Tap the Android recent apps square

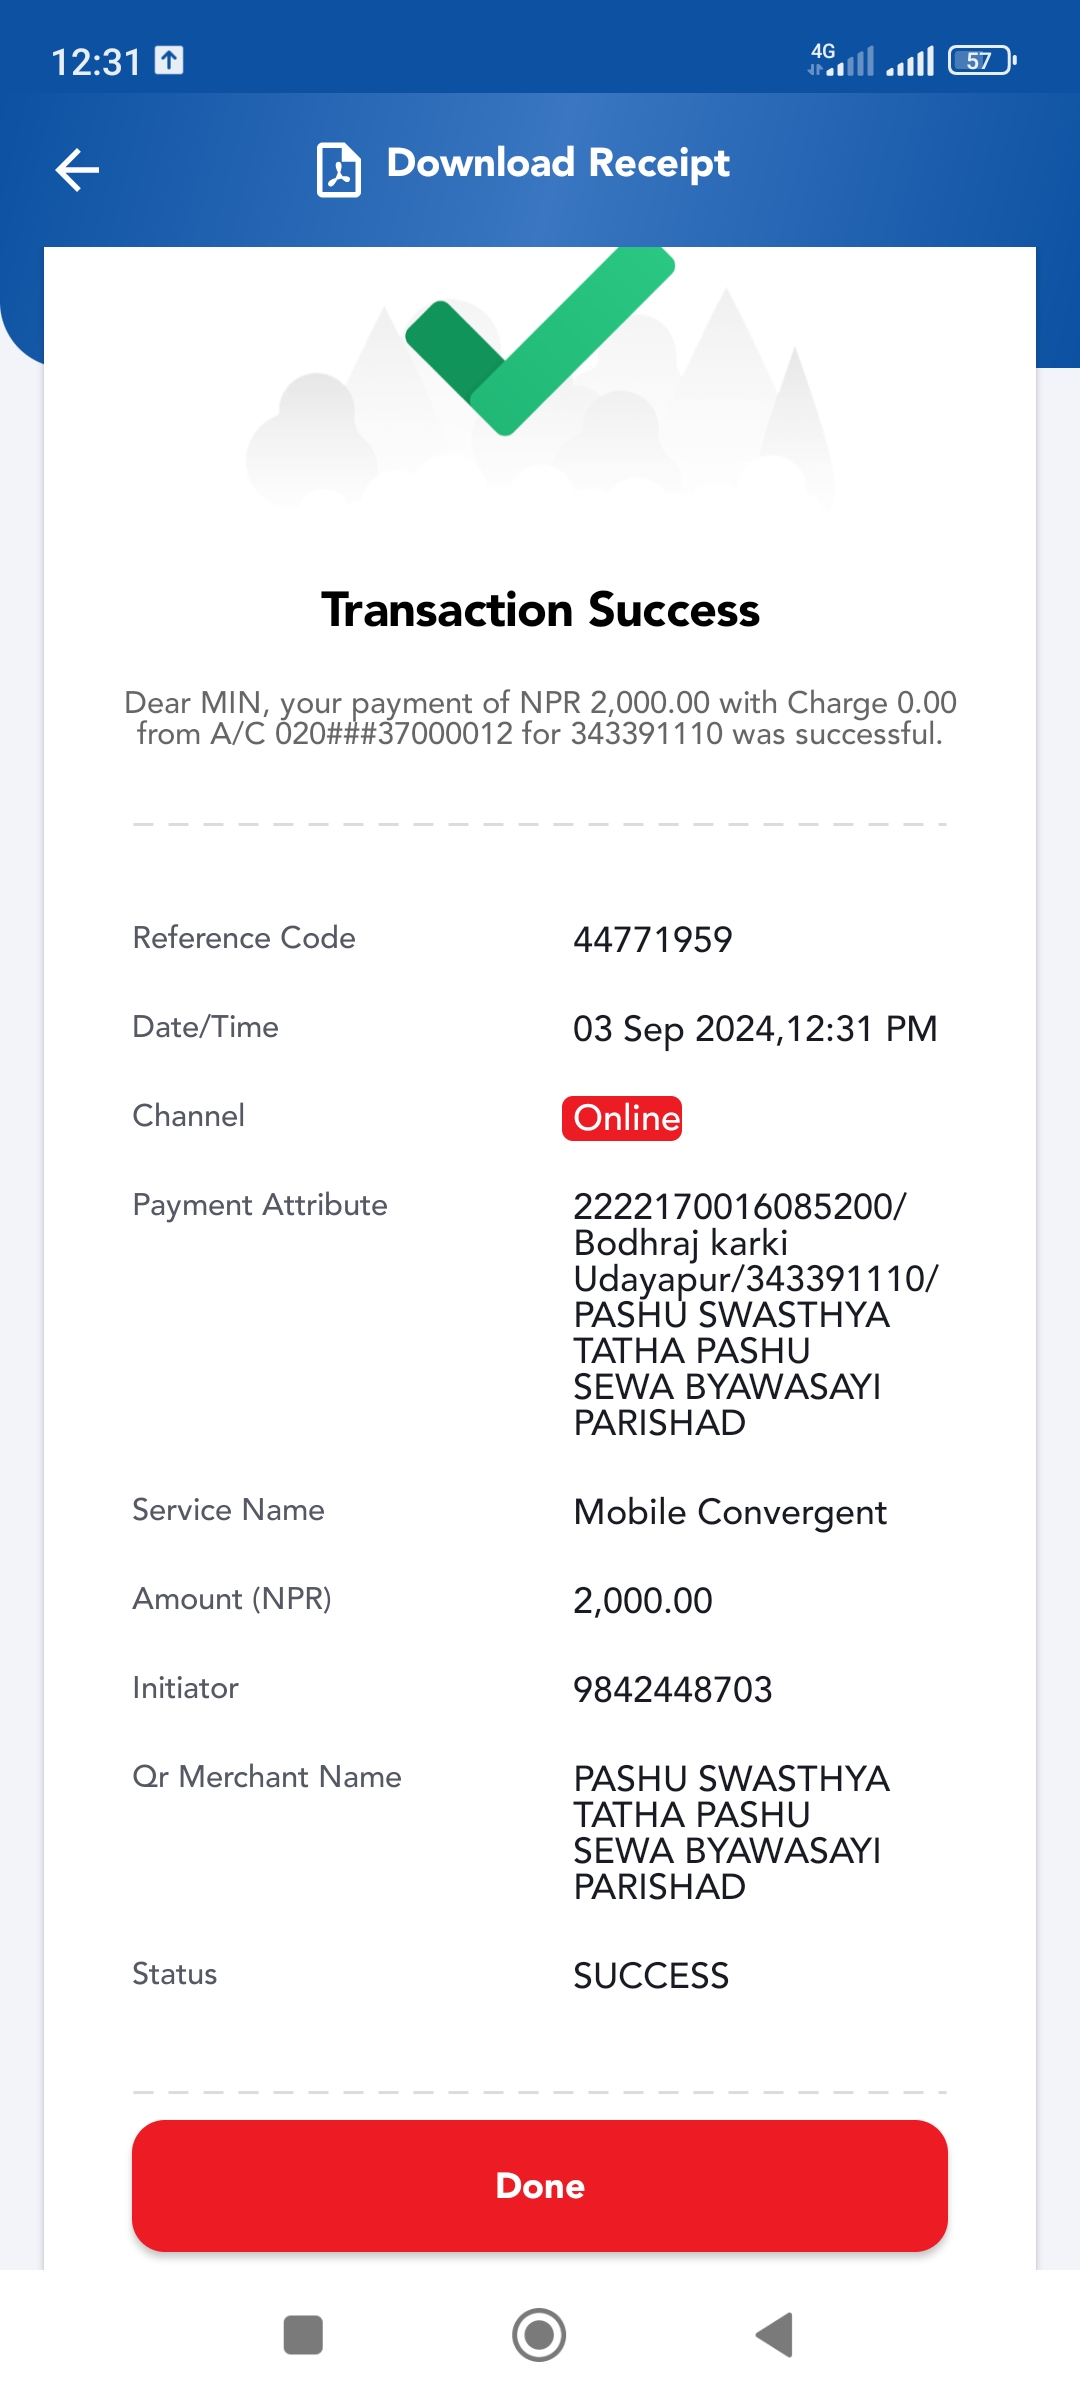pyautogui.click(x=303, y=2335)
